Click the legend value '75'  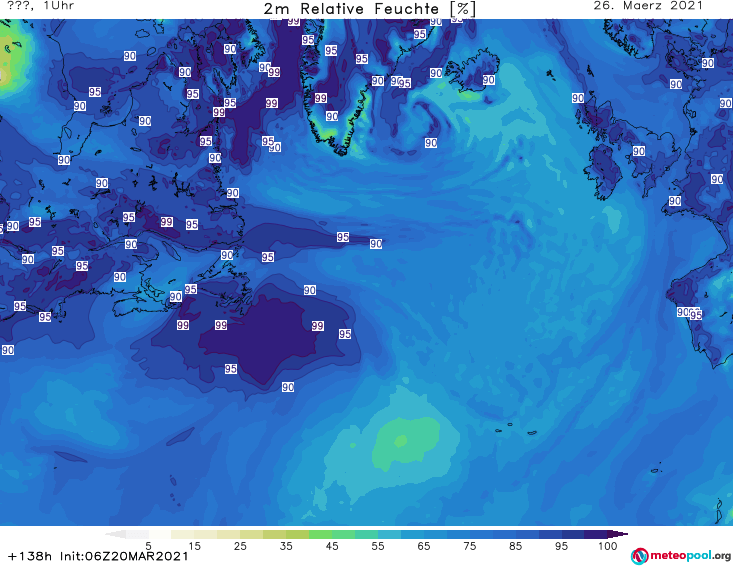tap(470, 546)
